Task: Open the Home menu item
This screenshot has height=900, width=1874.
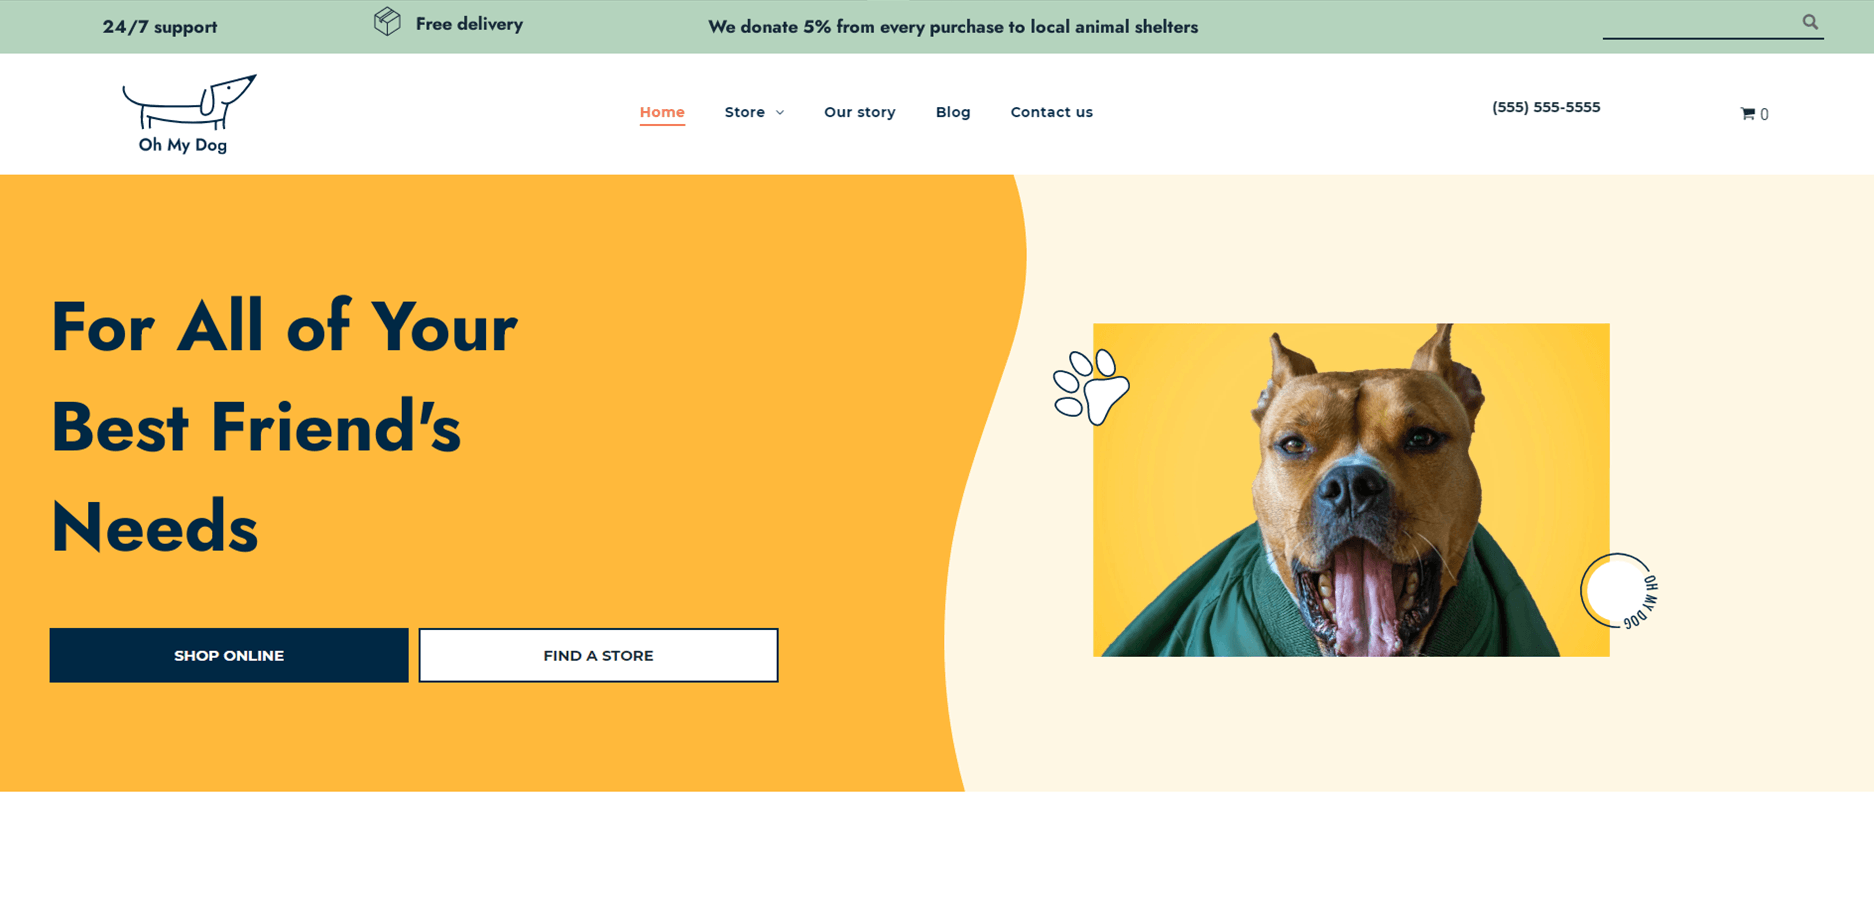Action: [x=662, y=112]
